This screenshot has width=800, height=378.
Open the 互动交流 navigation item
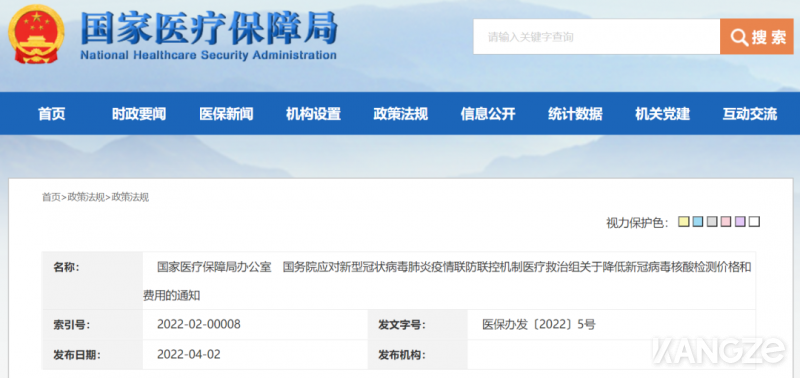tap(749, 114)
